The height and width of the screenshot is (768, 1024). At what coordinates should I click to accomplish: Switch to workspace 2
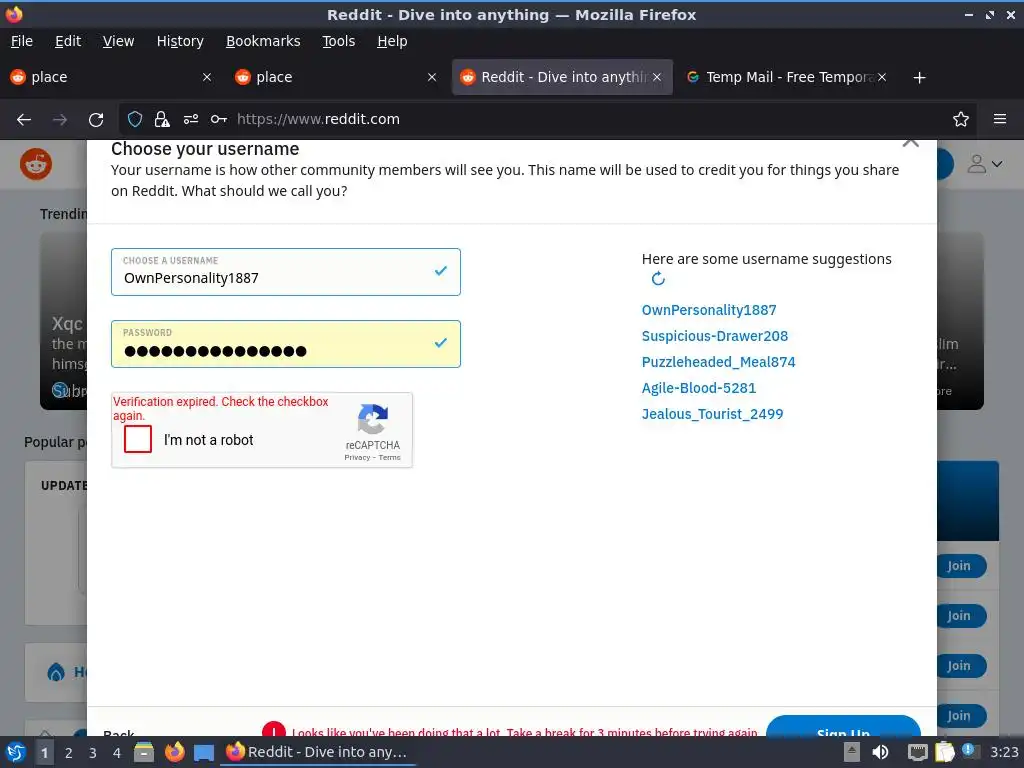(x=69, y=753)
